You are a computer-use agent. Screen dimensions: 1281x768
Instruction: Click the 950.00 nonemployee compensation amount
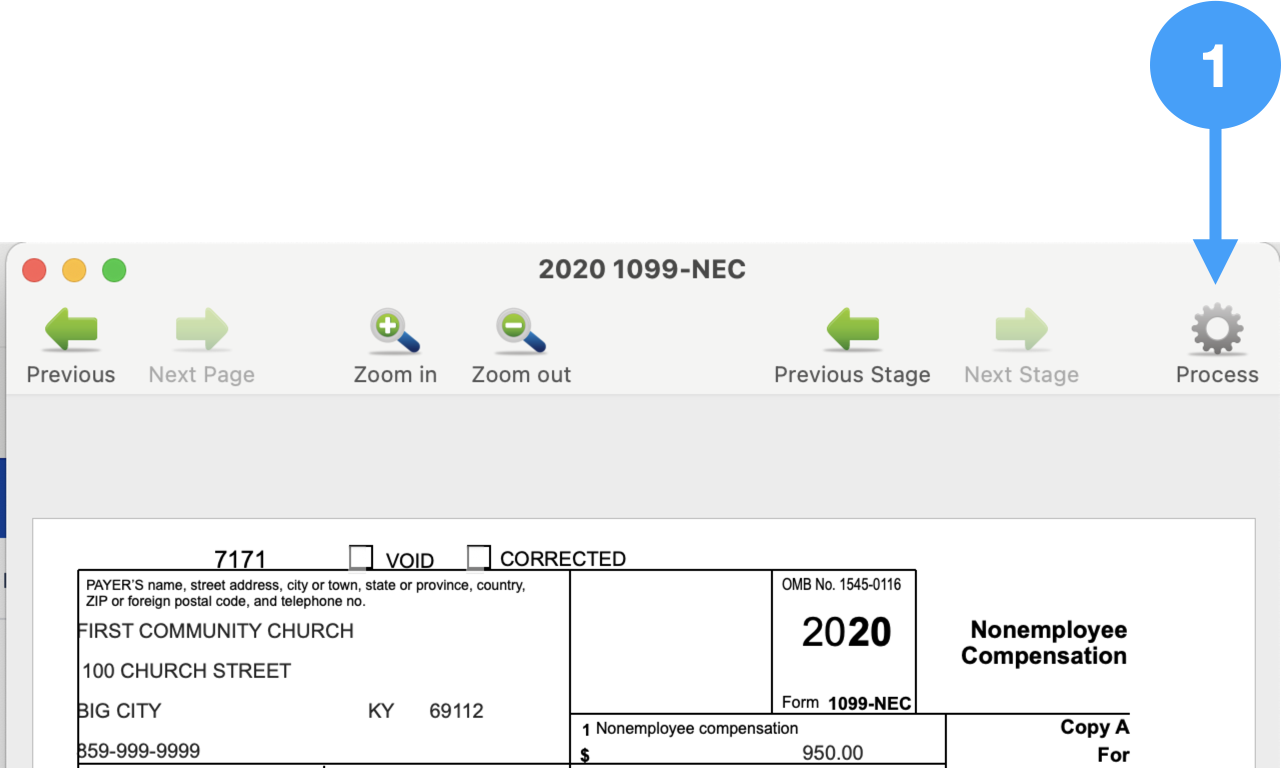(x=832, y=753)
